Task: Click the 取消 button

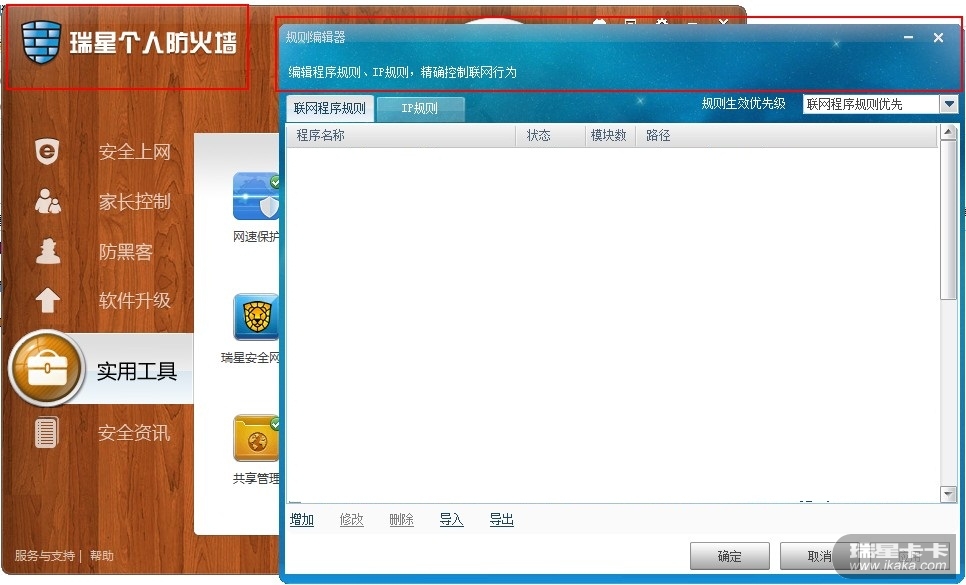Action: click(x=819, y=556)
